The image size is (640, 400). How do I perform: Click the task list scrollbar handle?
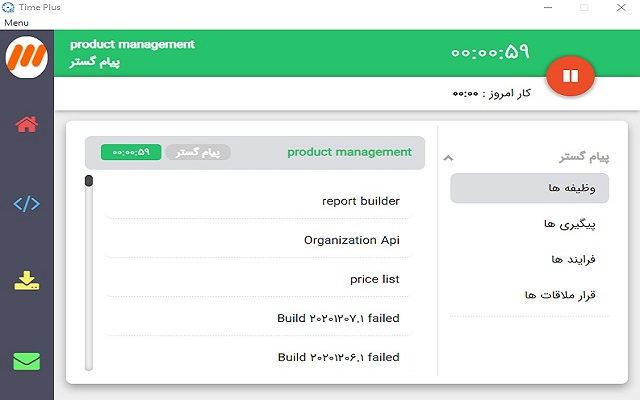[89, 181]
